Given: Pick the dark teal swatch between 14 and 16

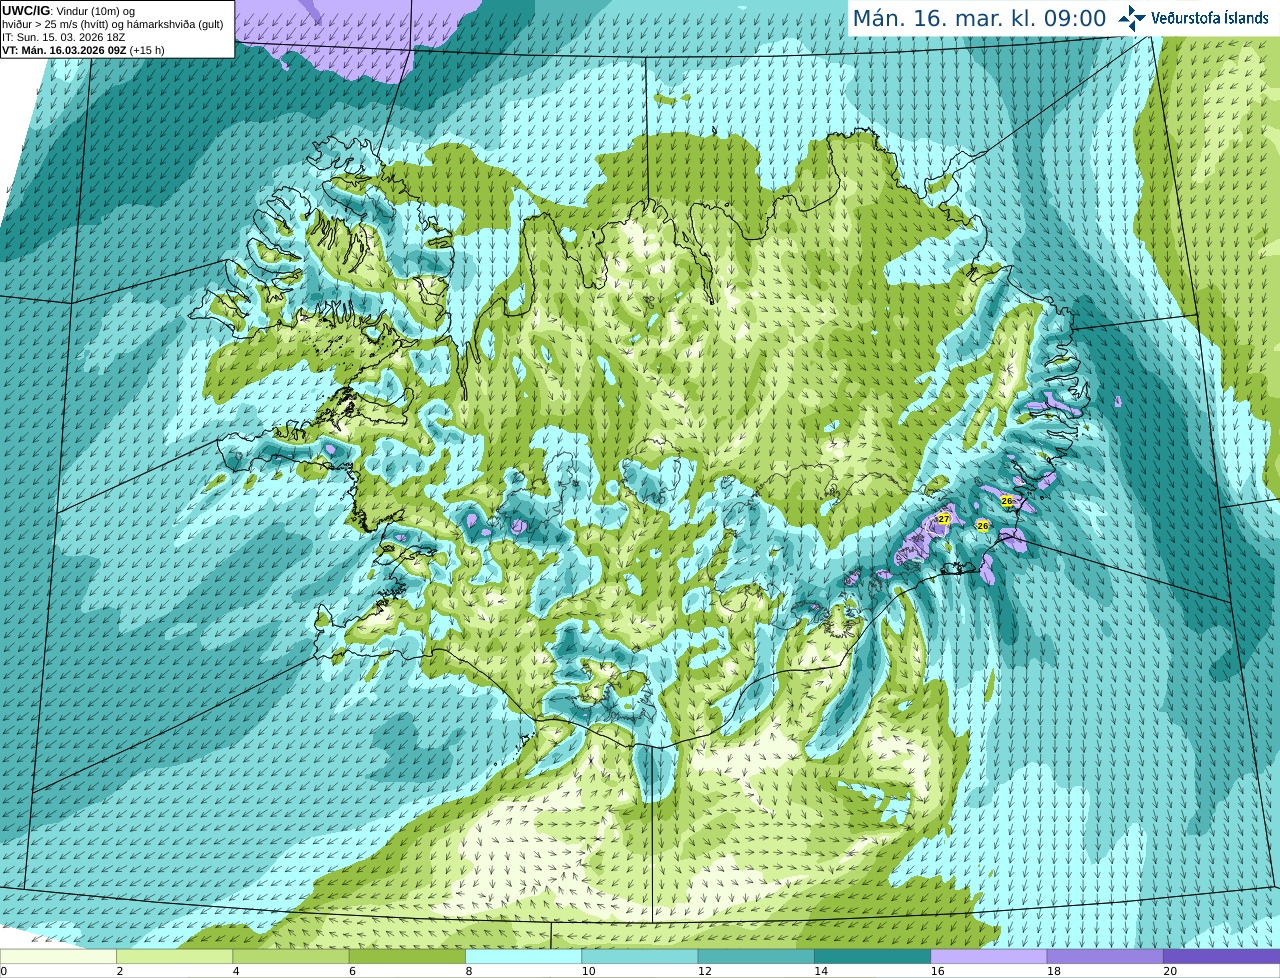Looking at the screenshot, I should 872,956.
